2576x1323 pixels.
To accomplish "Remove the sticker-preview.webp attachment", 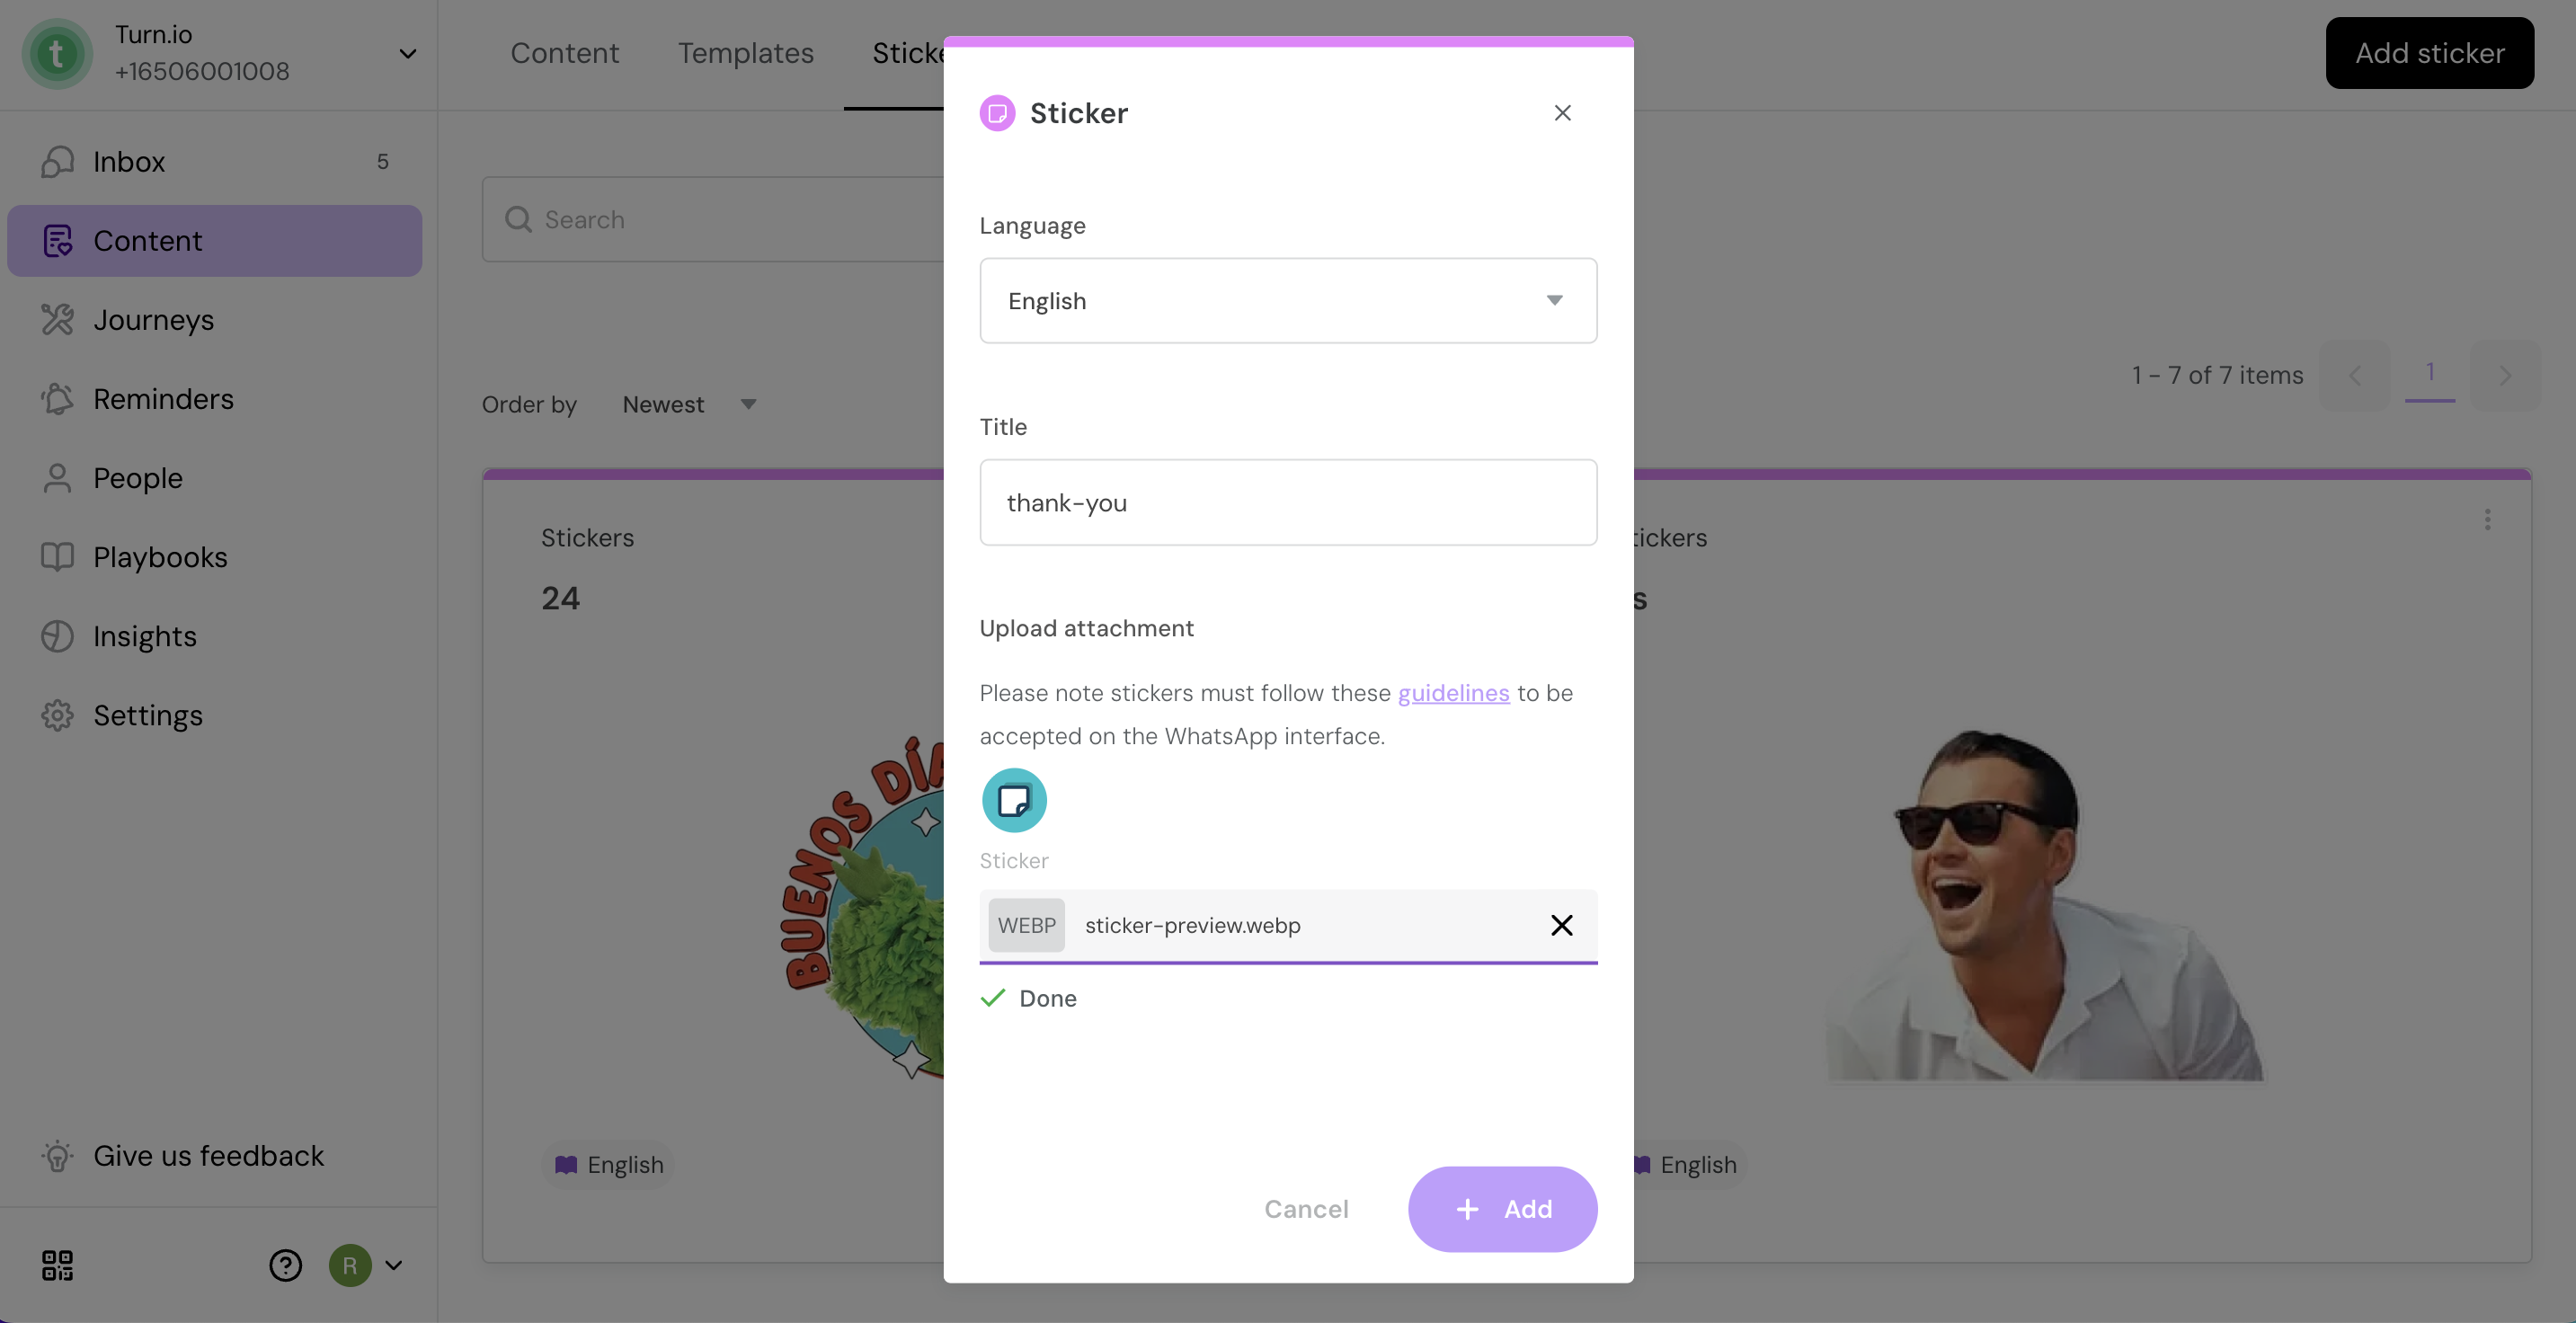I will click(x=1561, y=925).
